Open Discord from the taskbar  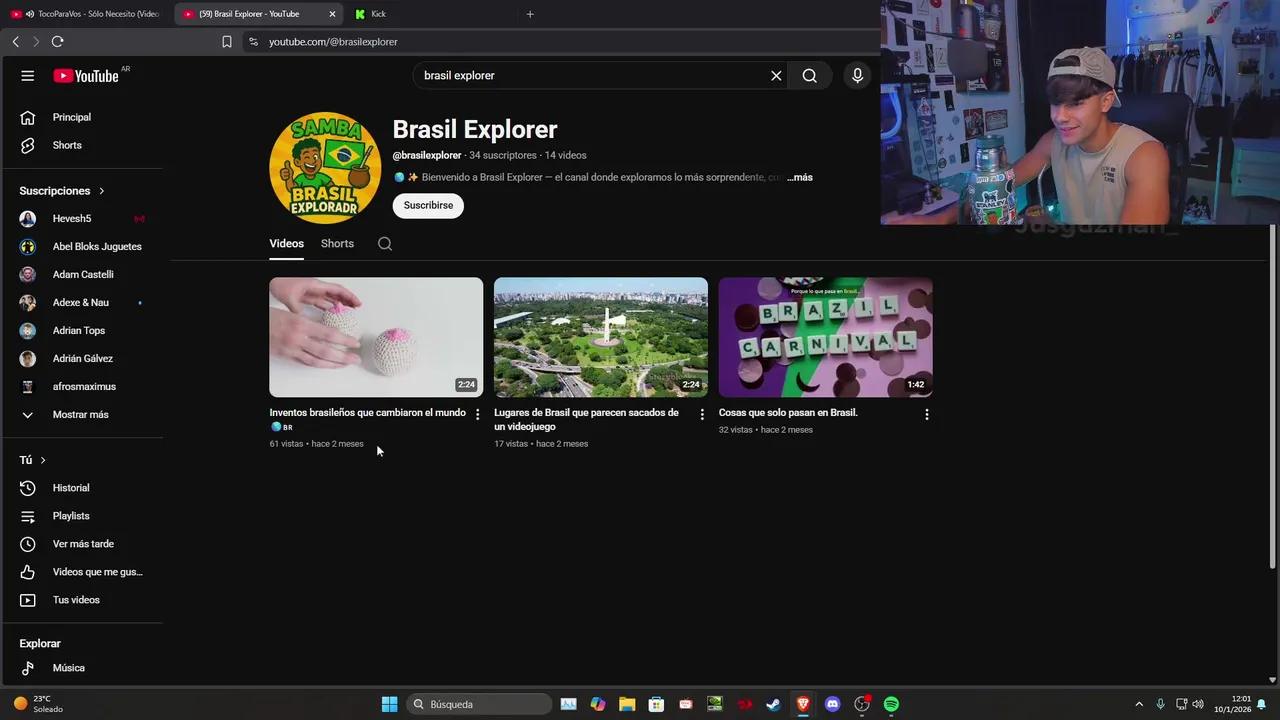pyautogui.click(x=832, y=704)
